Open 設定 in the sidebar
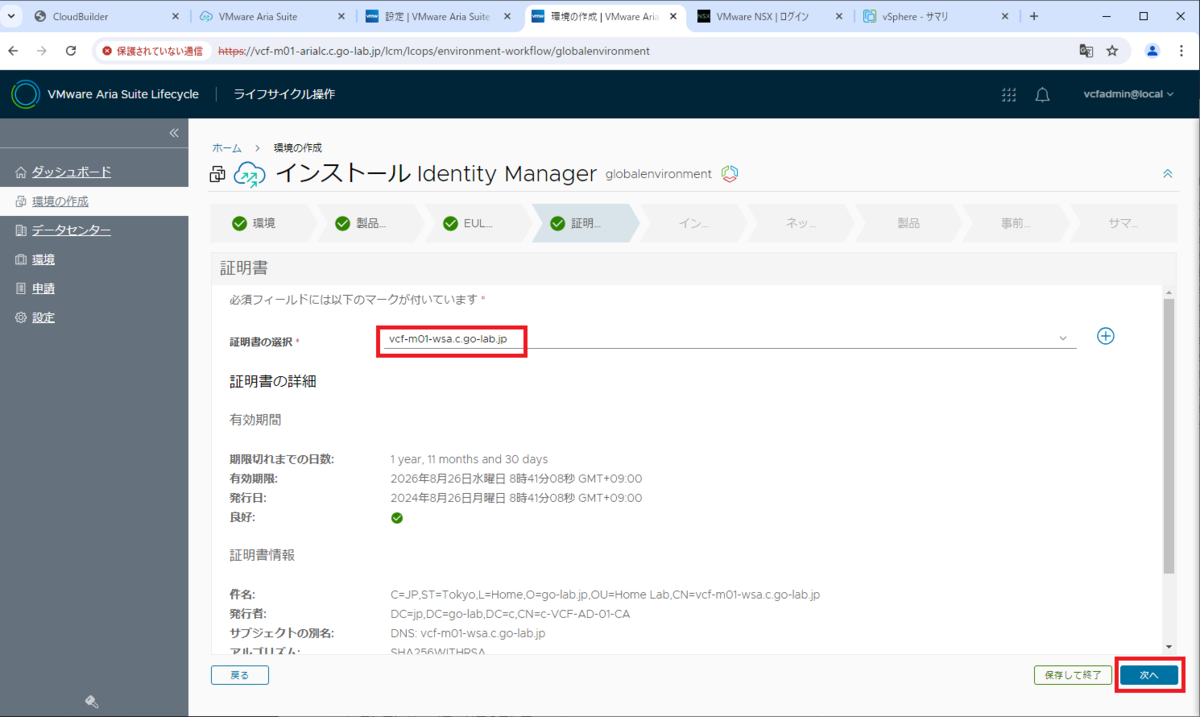 (43, 317)
